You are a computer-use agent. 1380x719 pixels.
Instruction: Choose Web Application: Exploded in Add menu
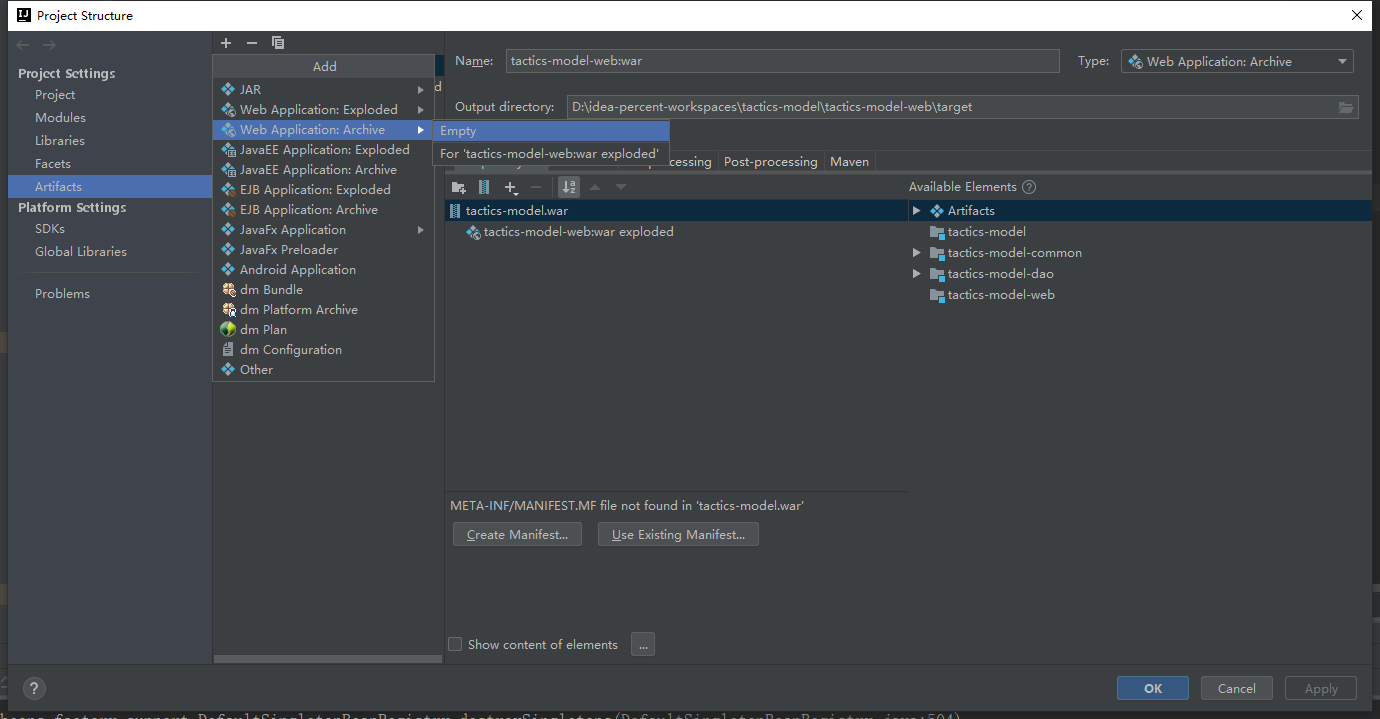click(324, 109)
